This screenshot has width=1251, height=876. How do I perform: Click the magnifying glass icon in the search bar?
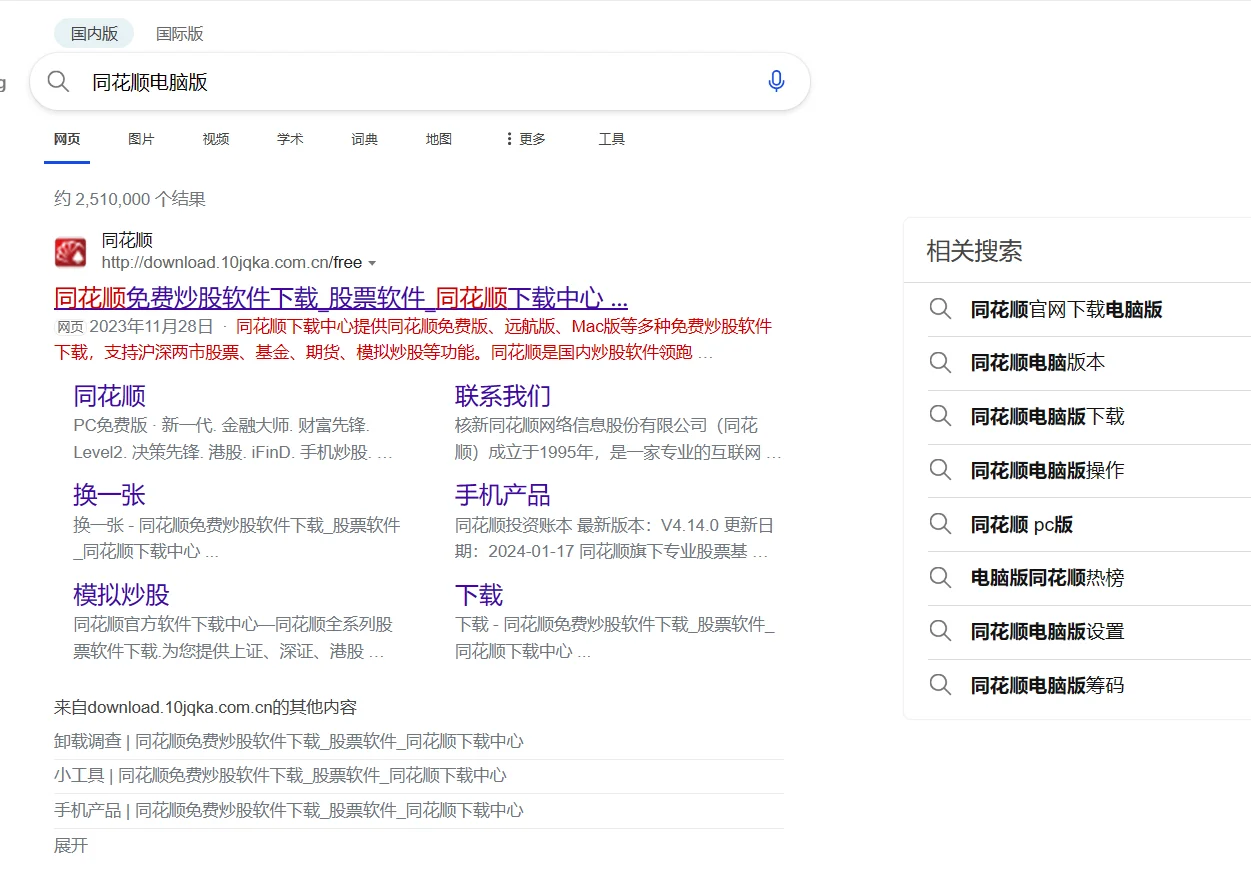58,81
